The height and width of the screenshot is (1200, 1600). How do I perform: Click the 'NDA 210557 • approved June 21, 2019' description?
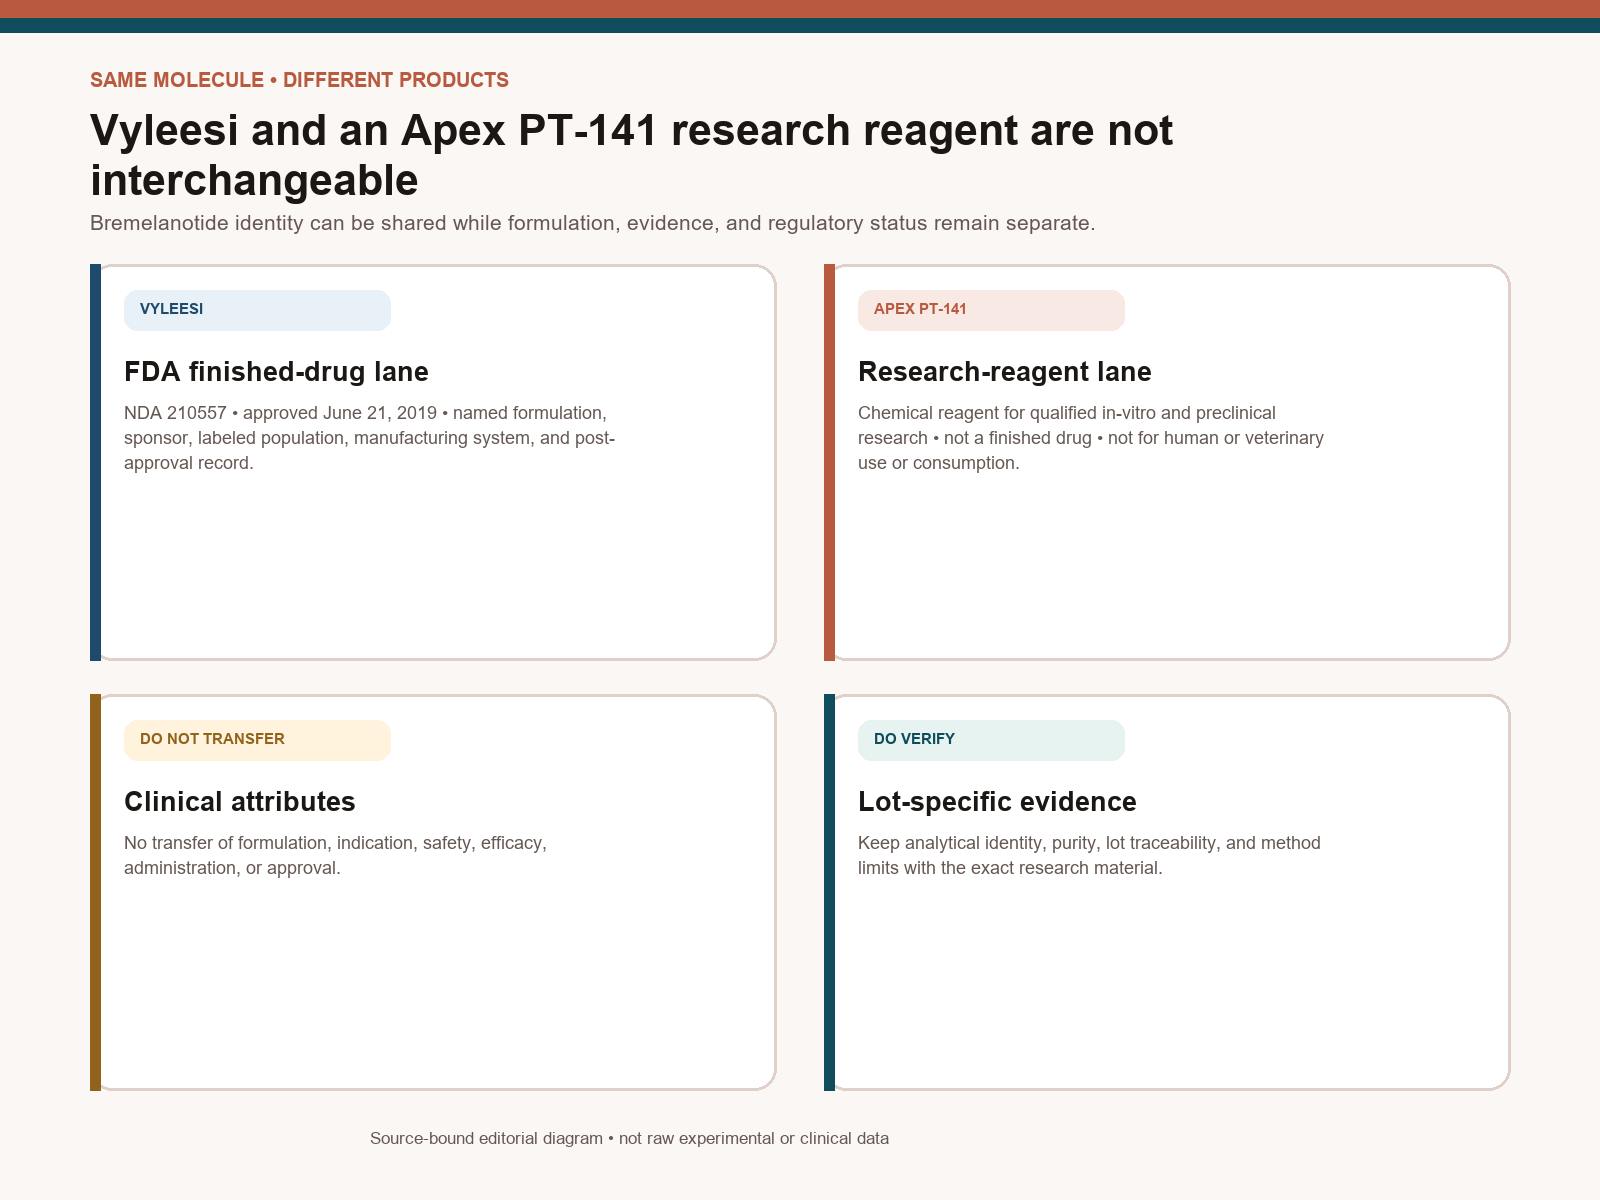coord(369,438)
